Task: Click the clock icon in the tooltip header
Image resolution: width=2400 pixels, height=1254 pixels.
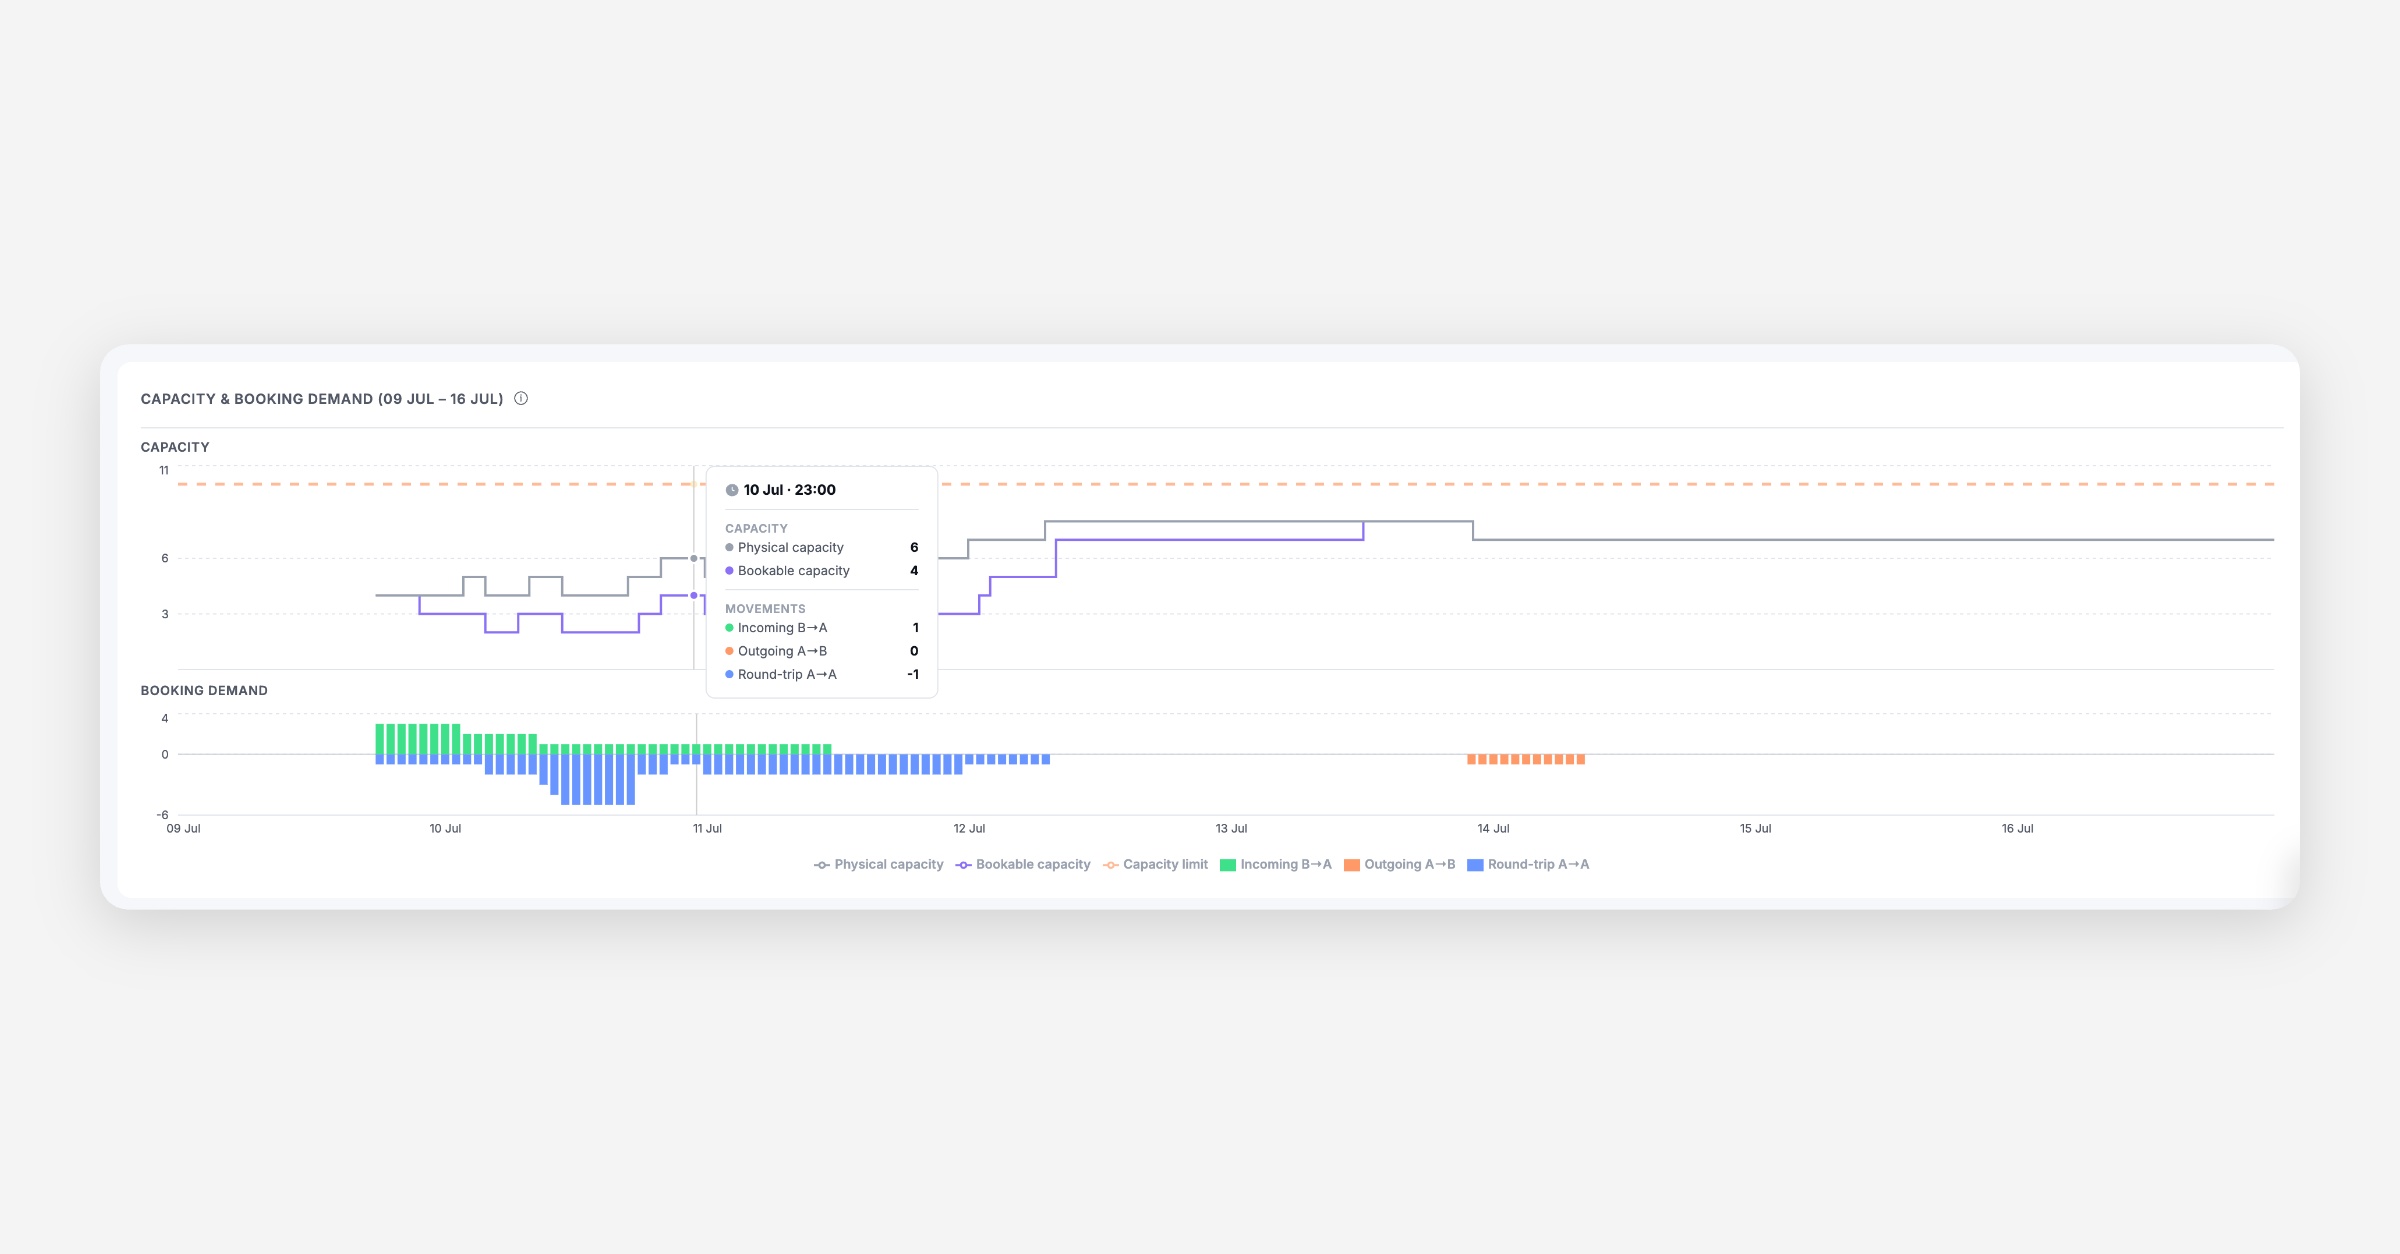Action: pyautogui.click(x=732, y=490)
